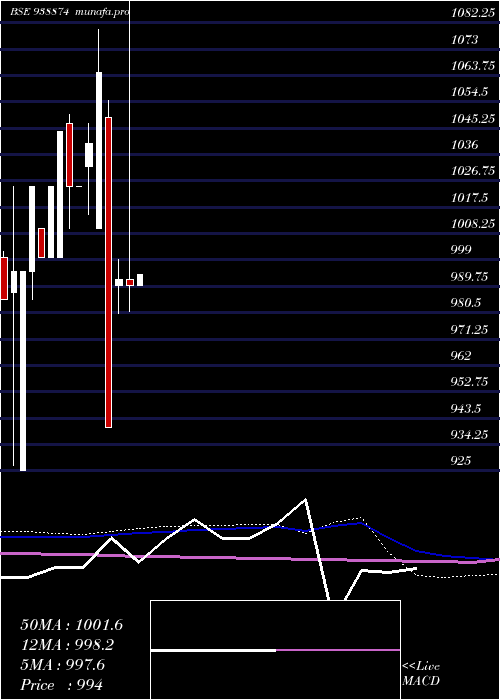
Task: Click the 1073 price axis label
Action: (464, 40)
